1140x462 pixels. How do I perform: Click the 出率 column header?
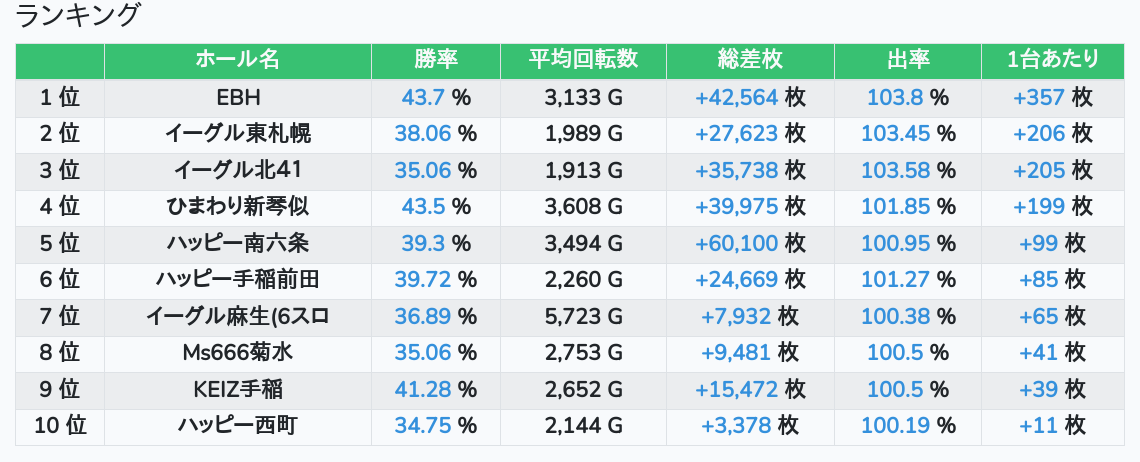coord(908,60)
